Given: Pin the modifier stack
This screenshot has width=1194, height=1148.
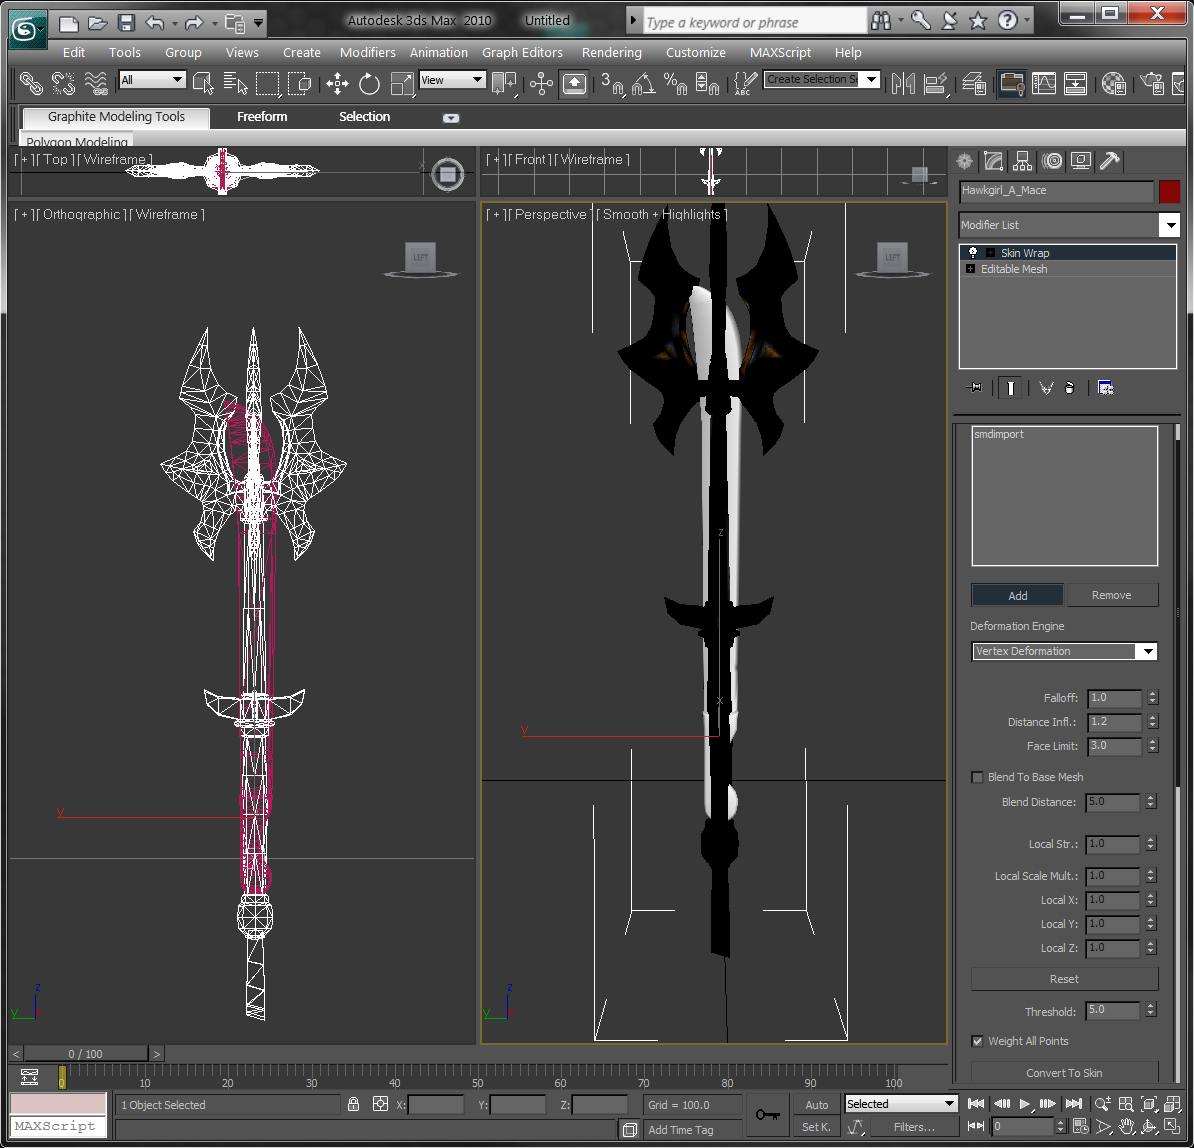Looking at the screenshot, I should (974, 388).
